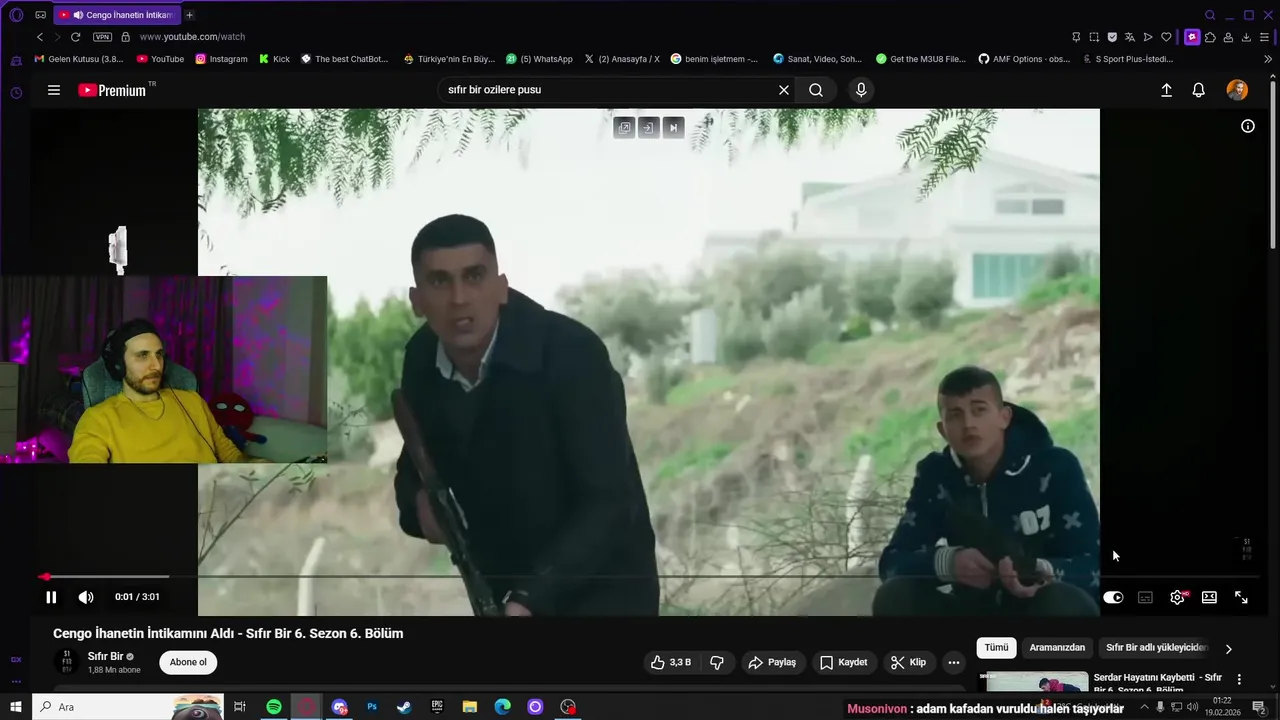The height and width of the screenshot is (720, 1280).
Task: Add page to favorites heart icon
Action: tap(1166, 37)
